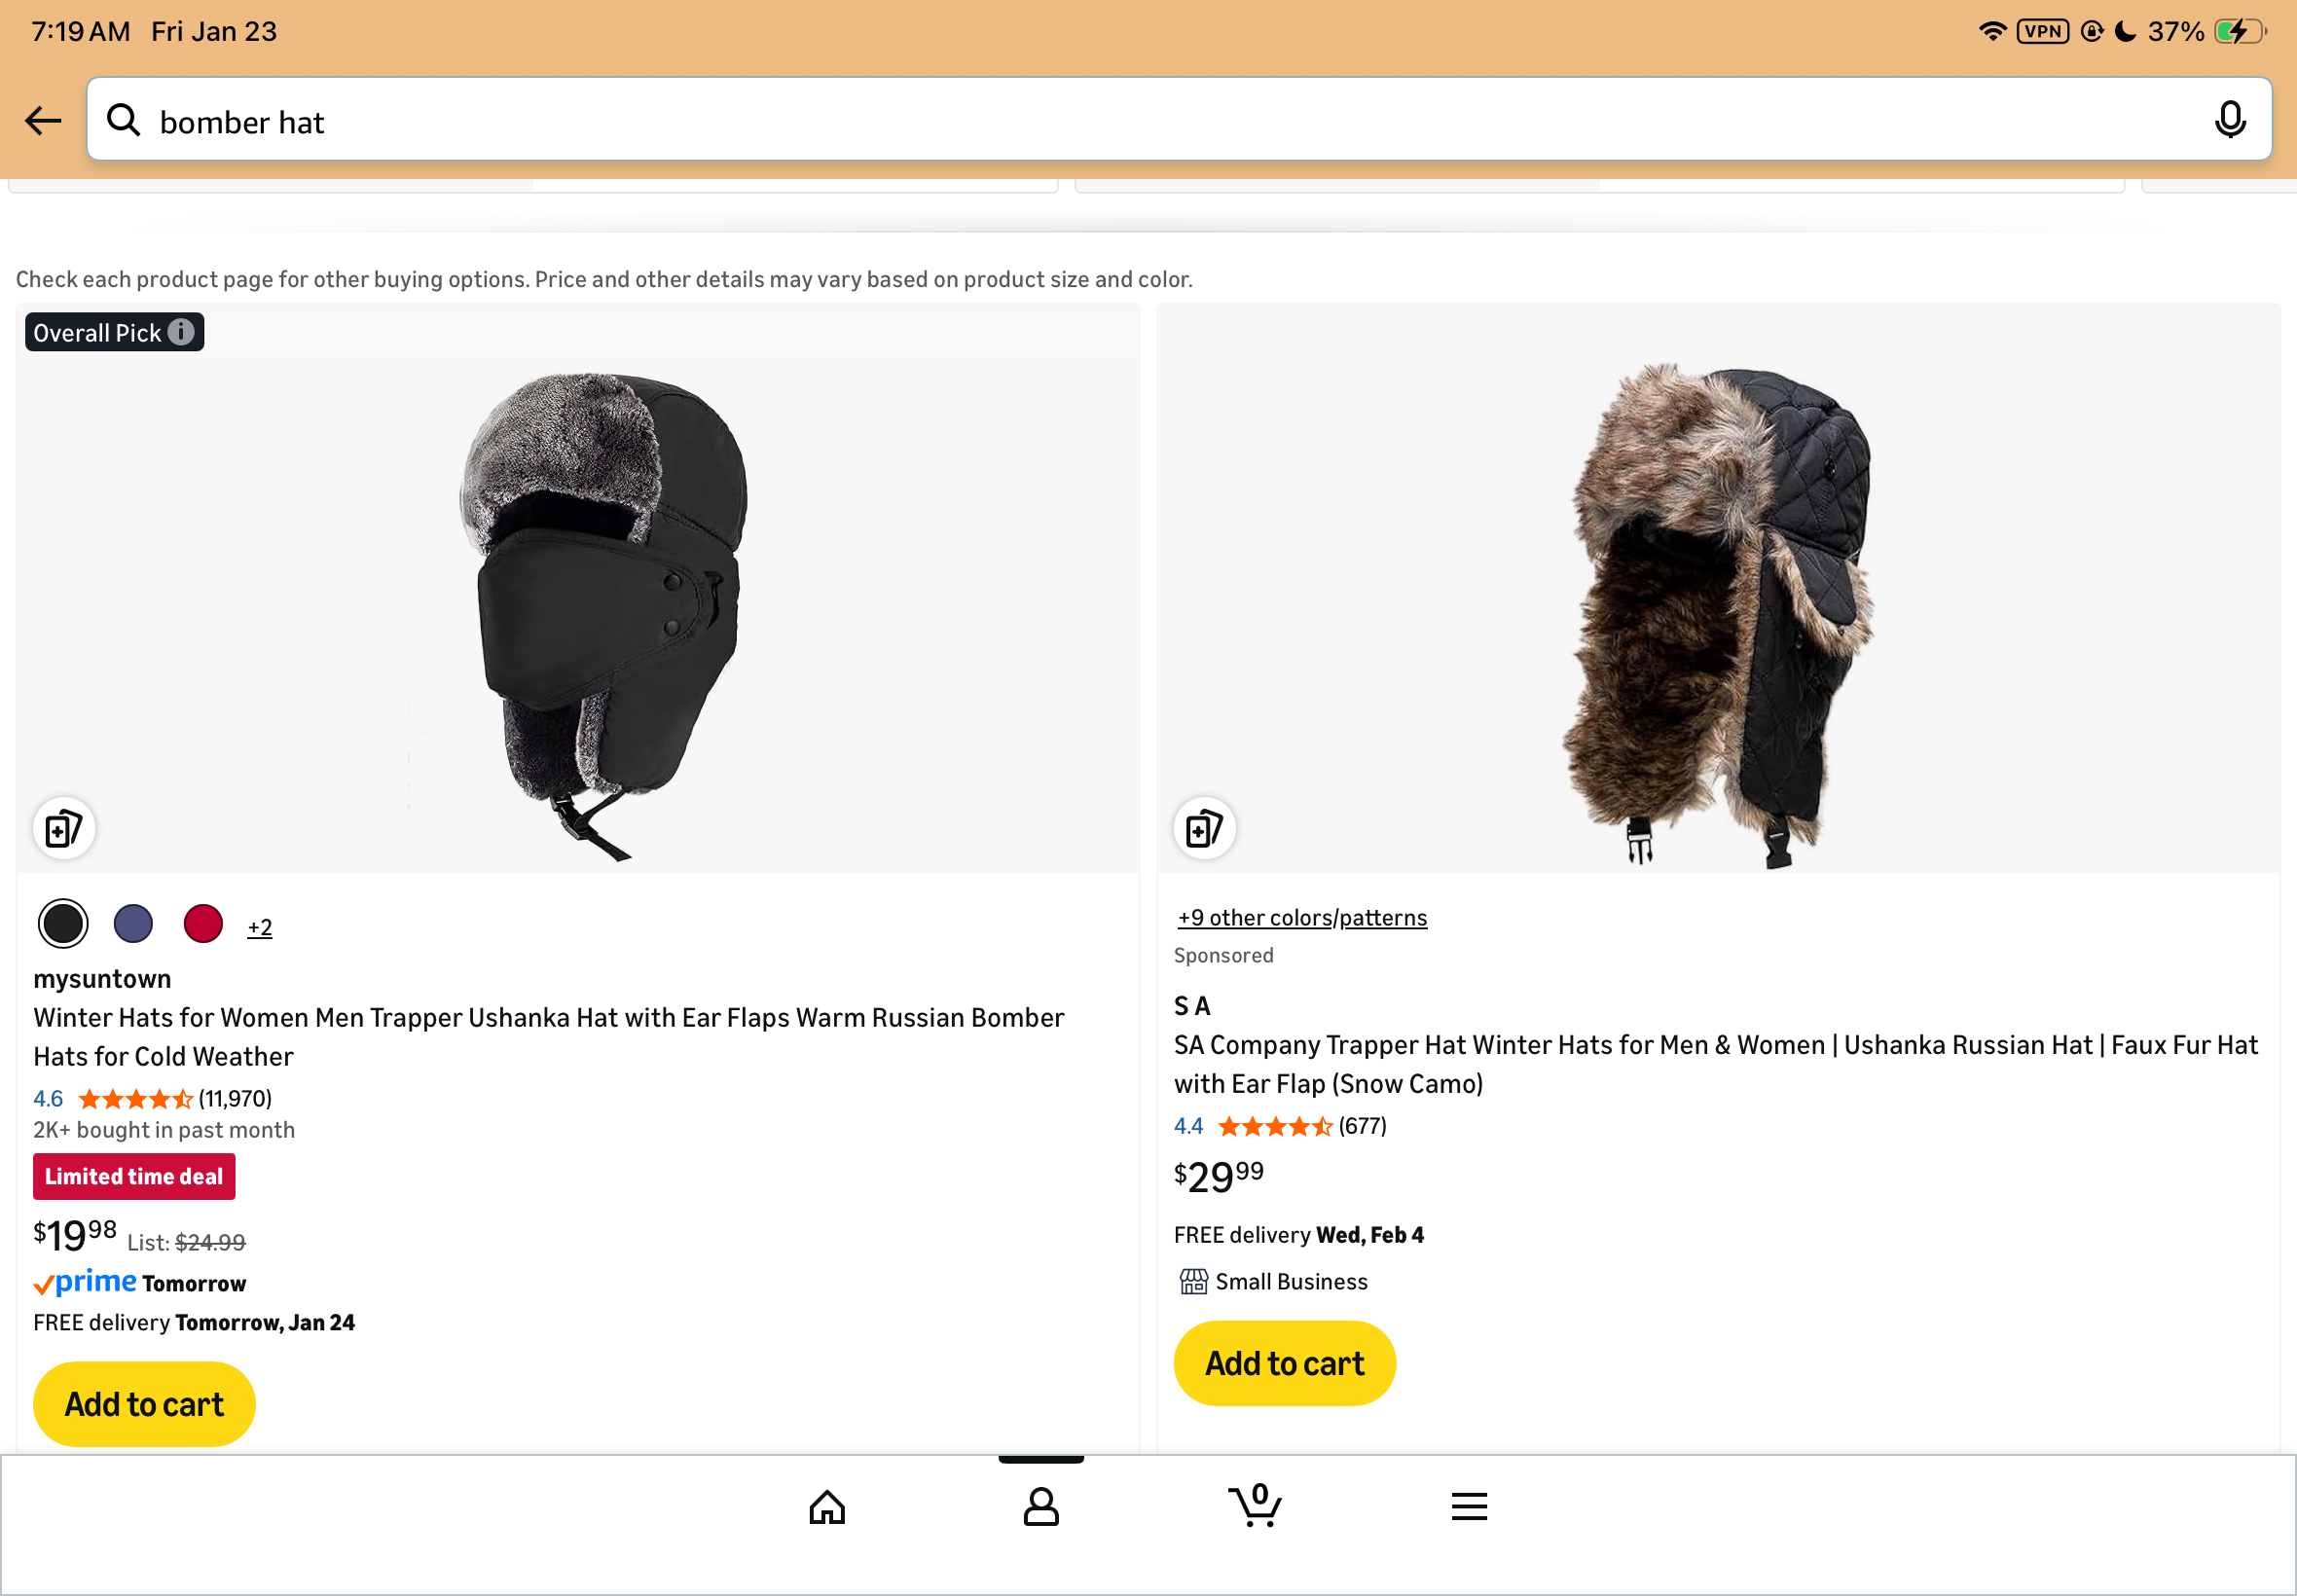Tap the Overall Pick info icon

pyautogui.click(x=181, y=332)
